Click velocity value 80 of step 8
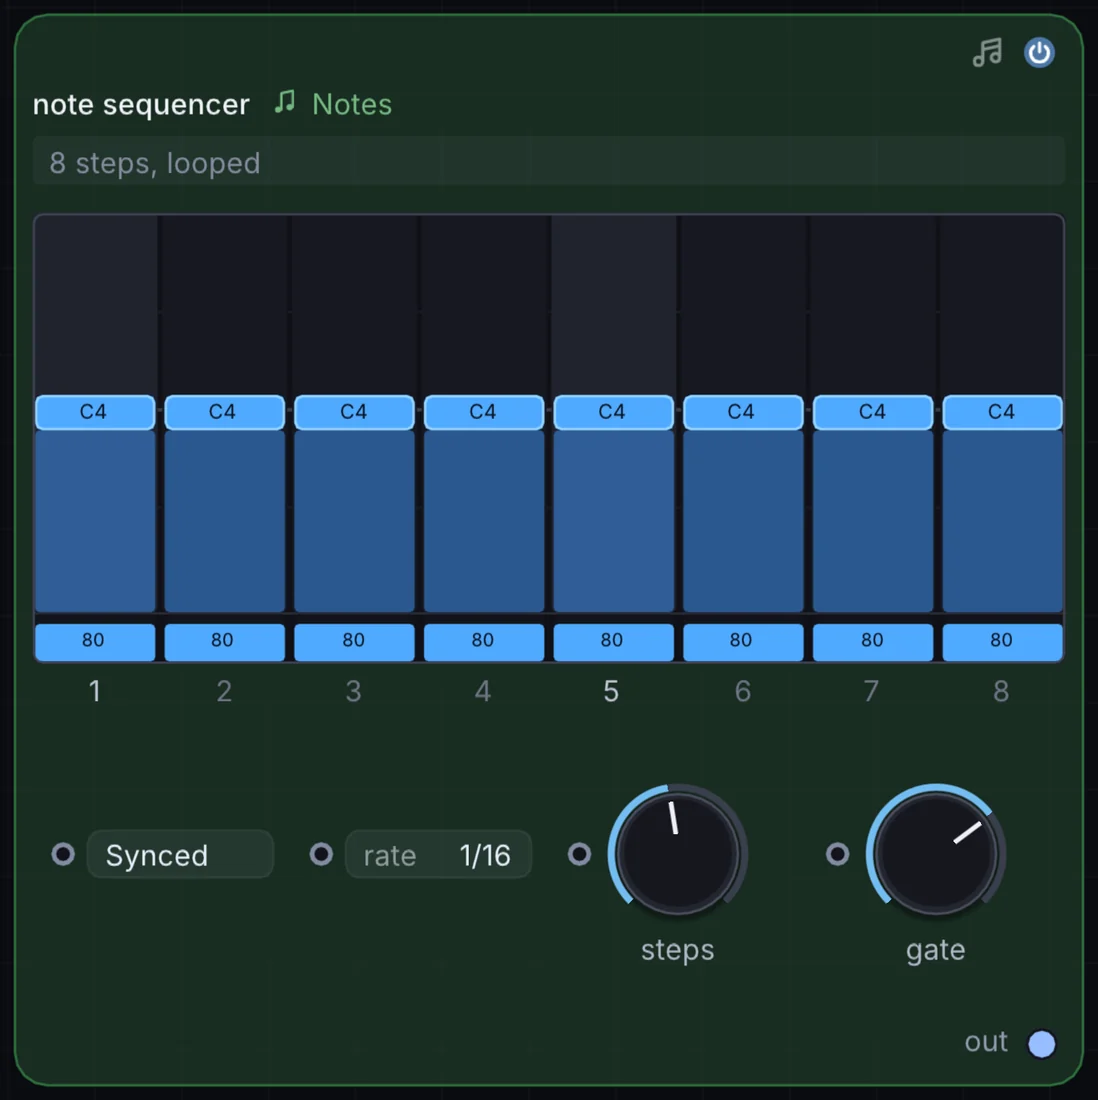This screenshot has width=1098, height=1100. [1003, 641]
